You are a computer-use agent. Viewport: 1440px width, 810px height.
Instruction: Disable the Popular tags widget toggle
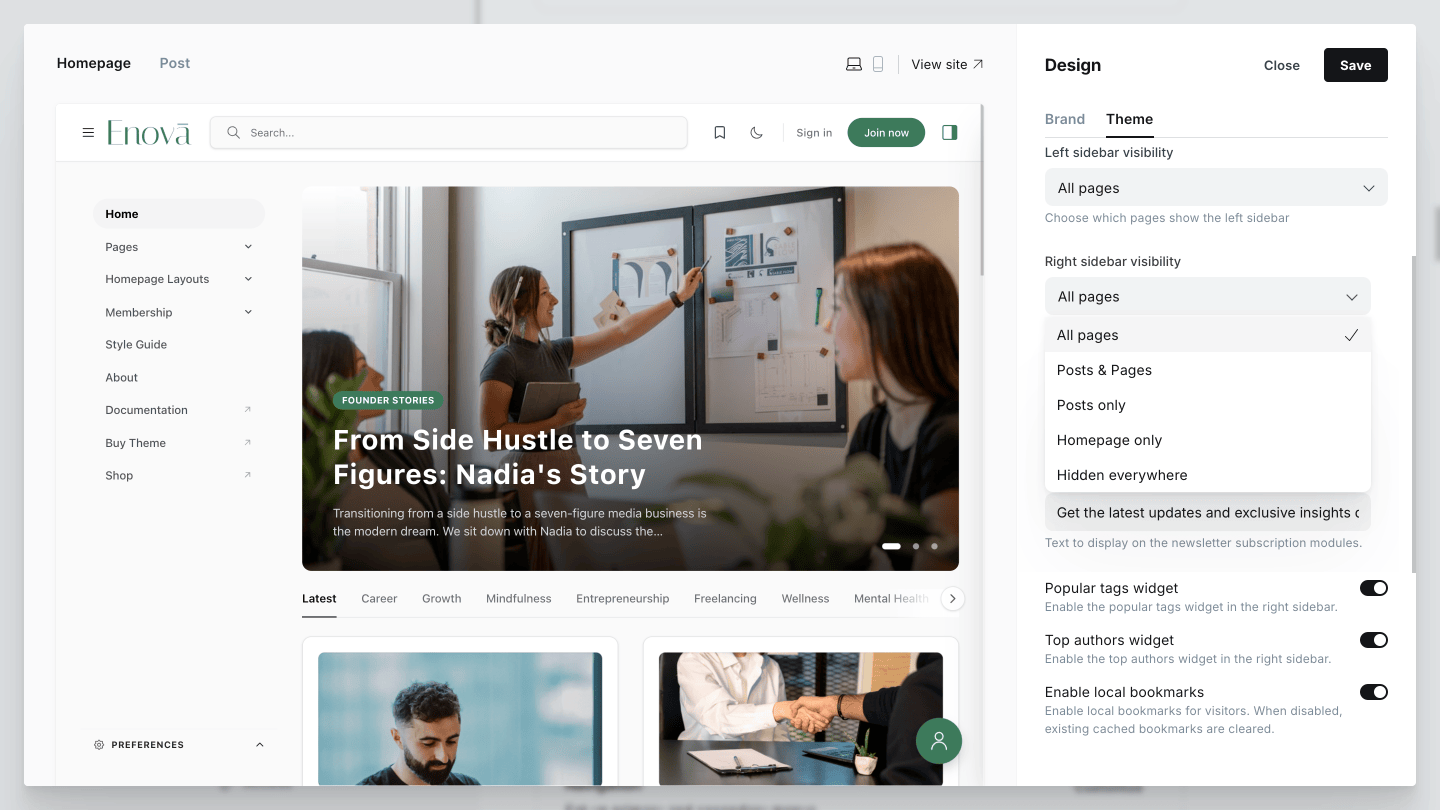(1373, 588)
